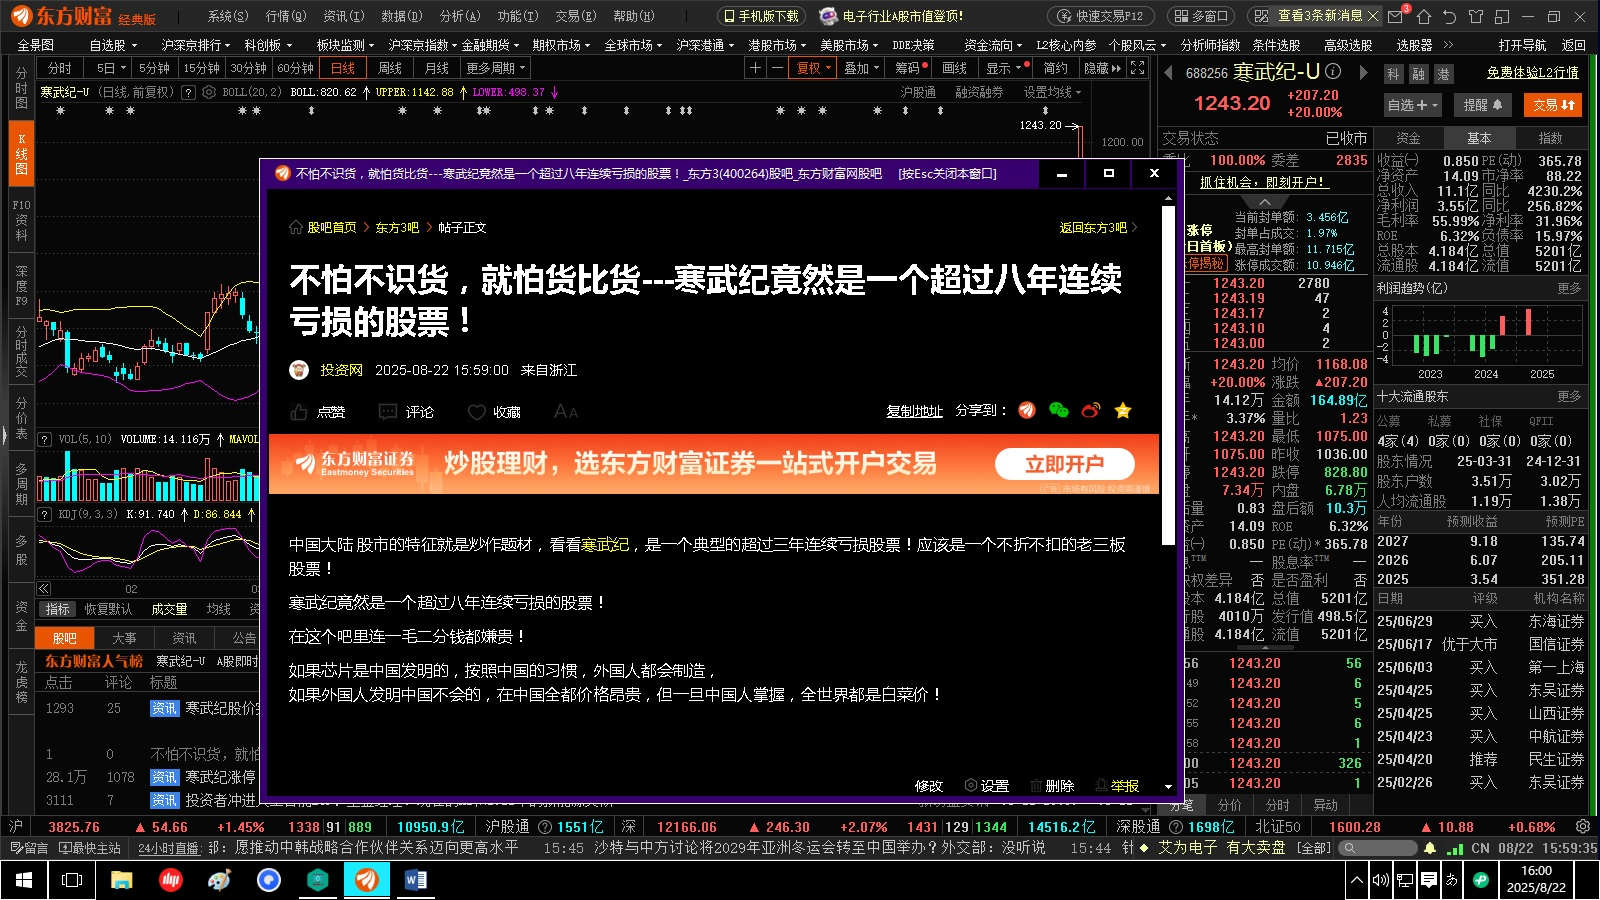Open the 分析(A) menu
The image size is (1600, 900).
pos(459,16)
